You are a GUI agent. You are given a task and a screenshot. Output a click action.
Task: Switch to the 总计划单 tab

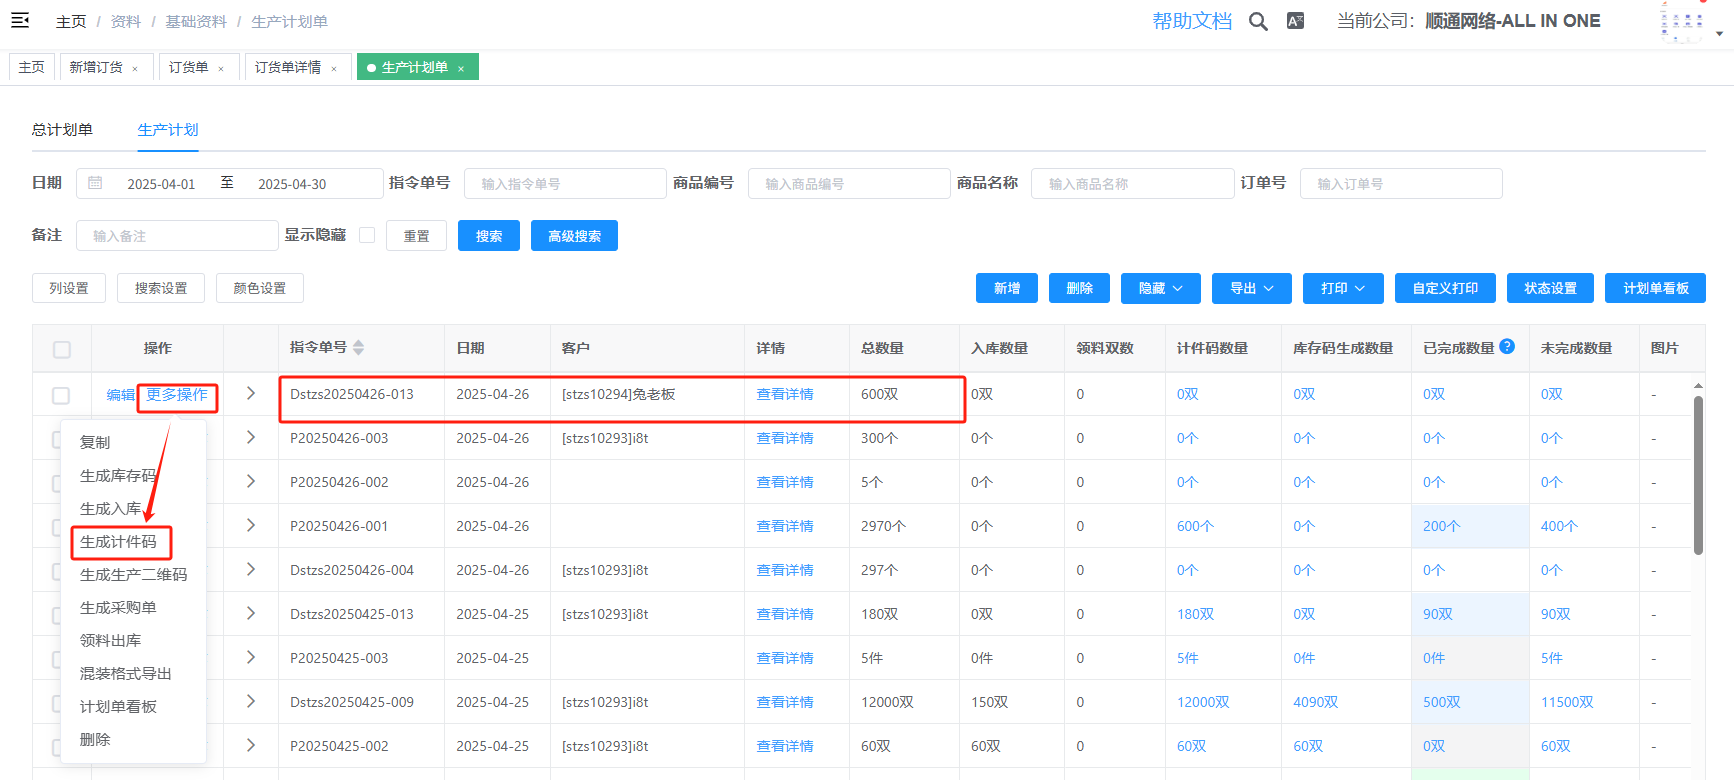[62, 130]
